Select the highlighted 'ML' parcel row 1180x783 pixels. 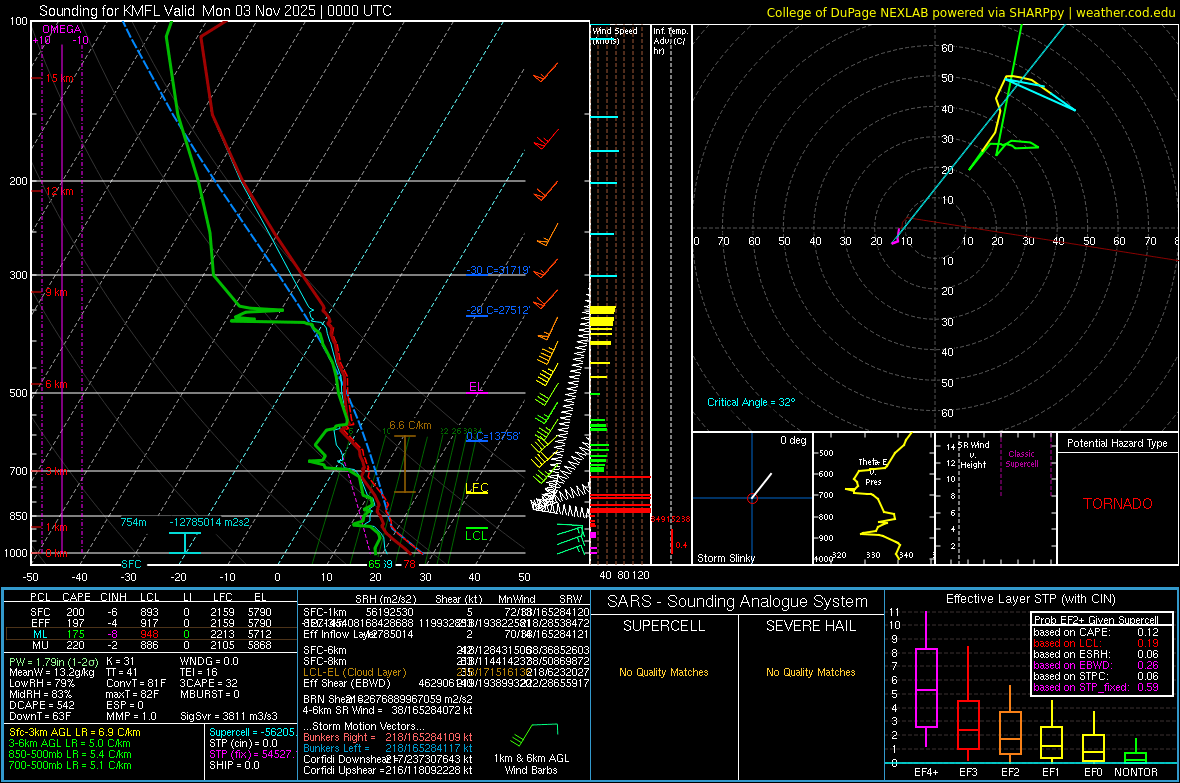tap(151, 634)
